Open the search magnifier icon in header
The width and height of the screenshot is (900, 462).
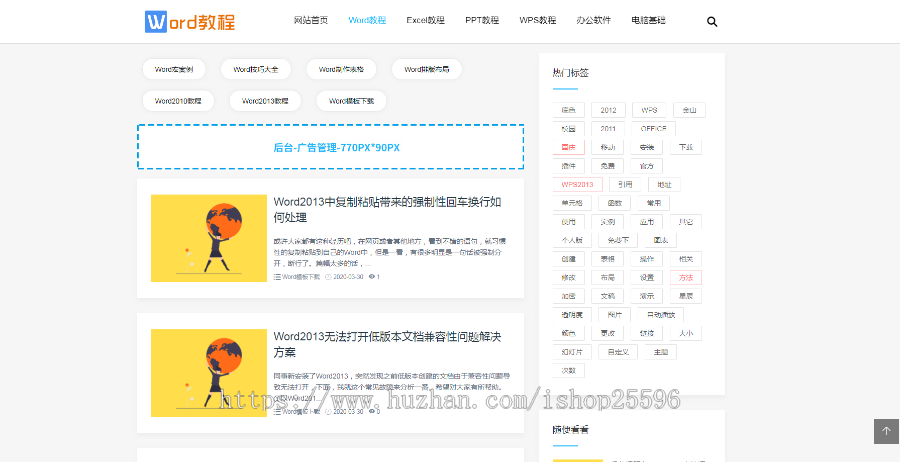click(712, 22)
